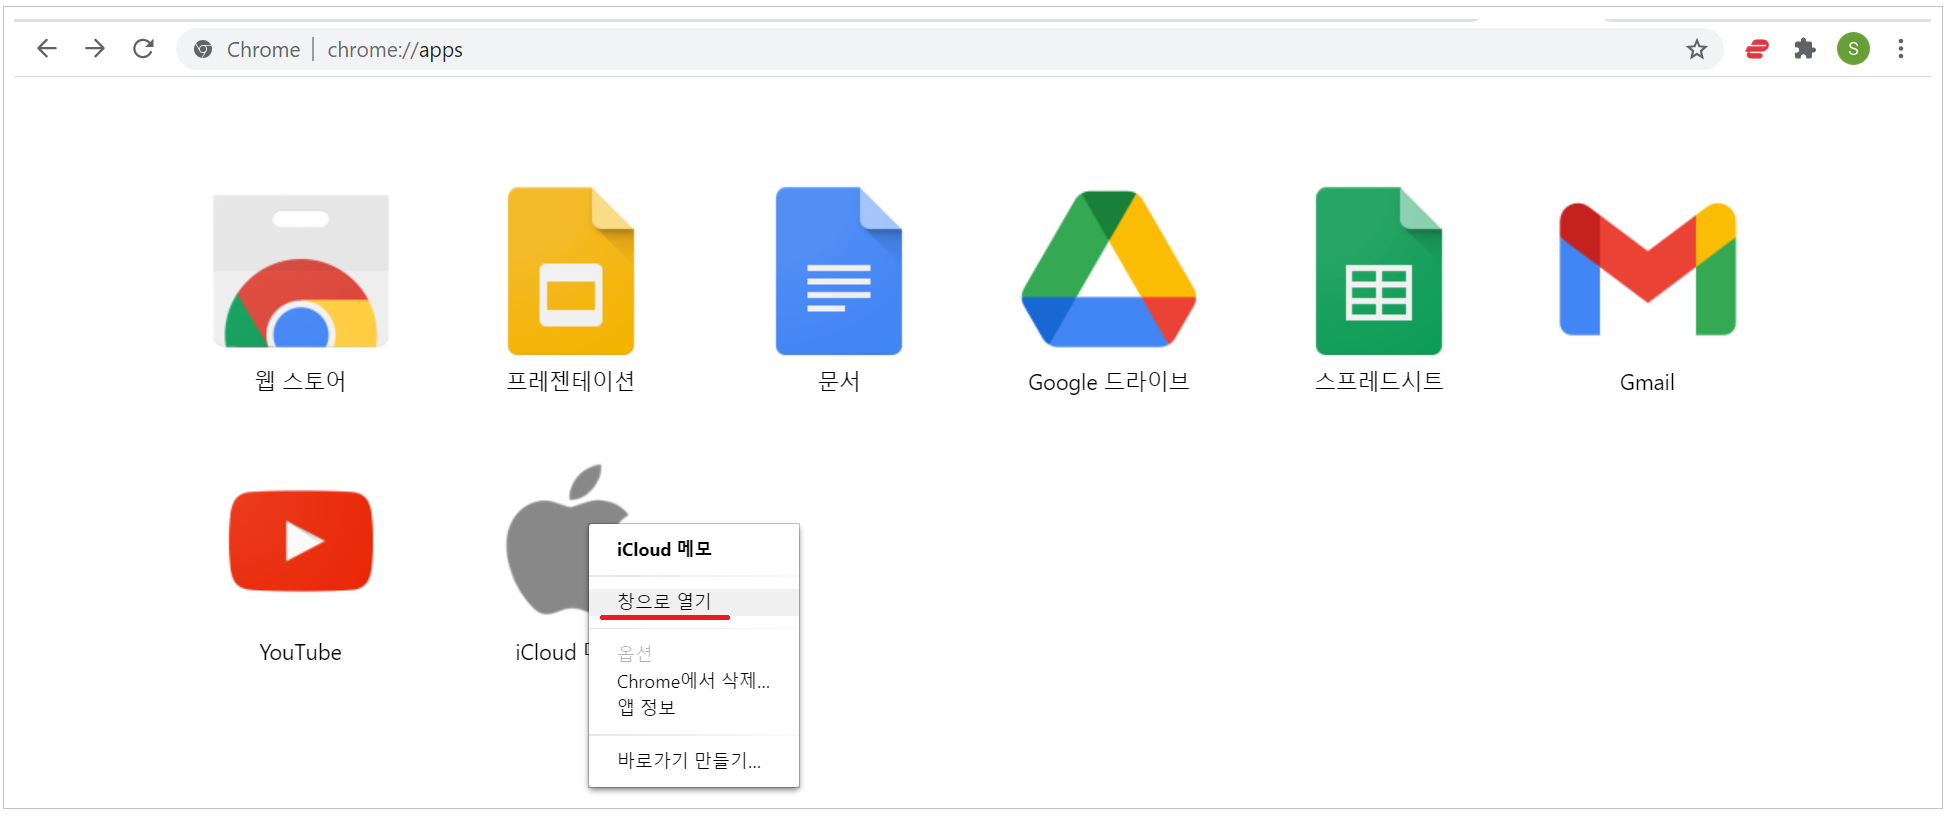Image resolution: width=1946 pixels, height=816 pixels.
Task: Click the 'Gmail' text label
Action: point(1648,382)
